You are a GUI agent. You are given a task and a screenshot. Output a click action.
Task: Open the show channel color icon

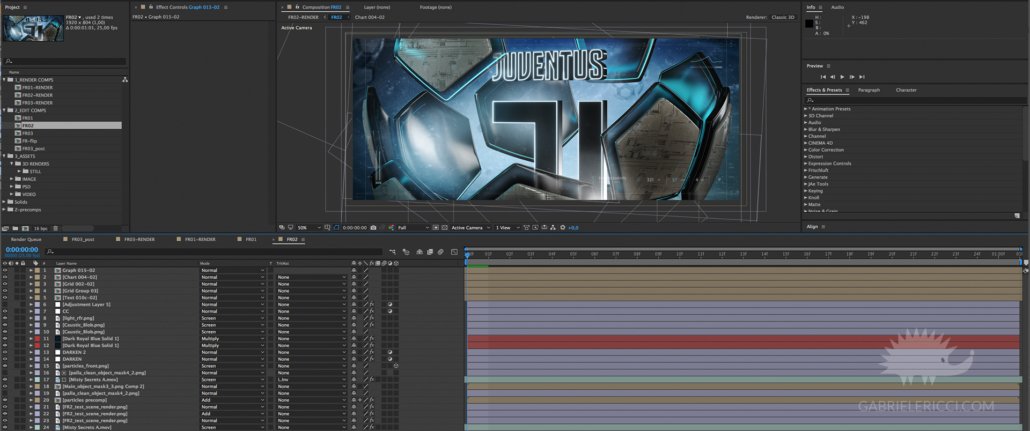[x=392, y=227]
